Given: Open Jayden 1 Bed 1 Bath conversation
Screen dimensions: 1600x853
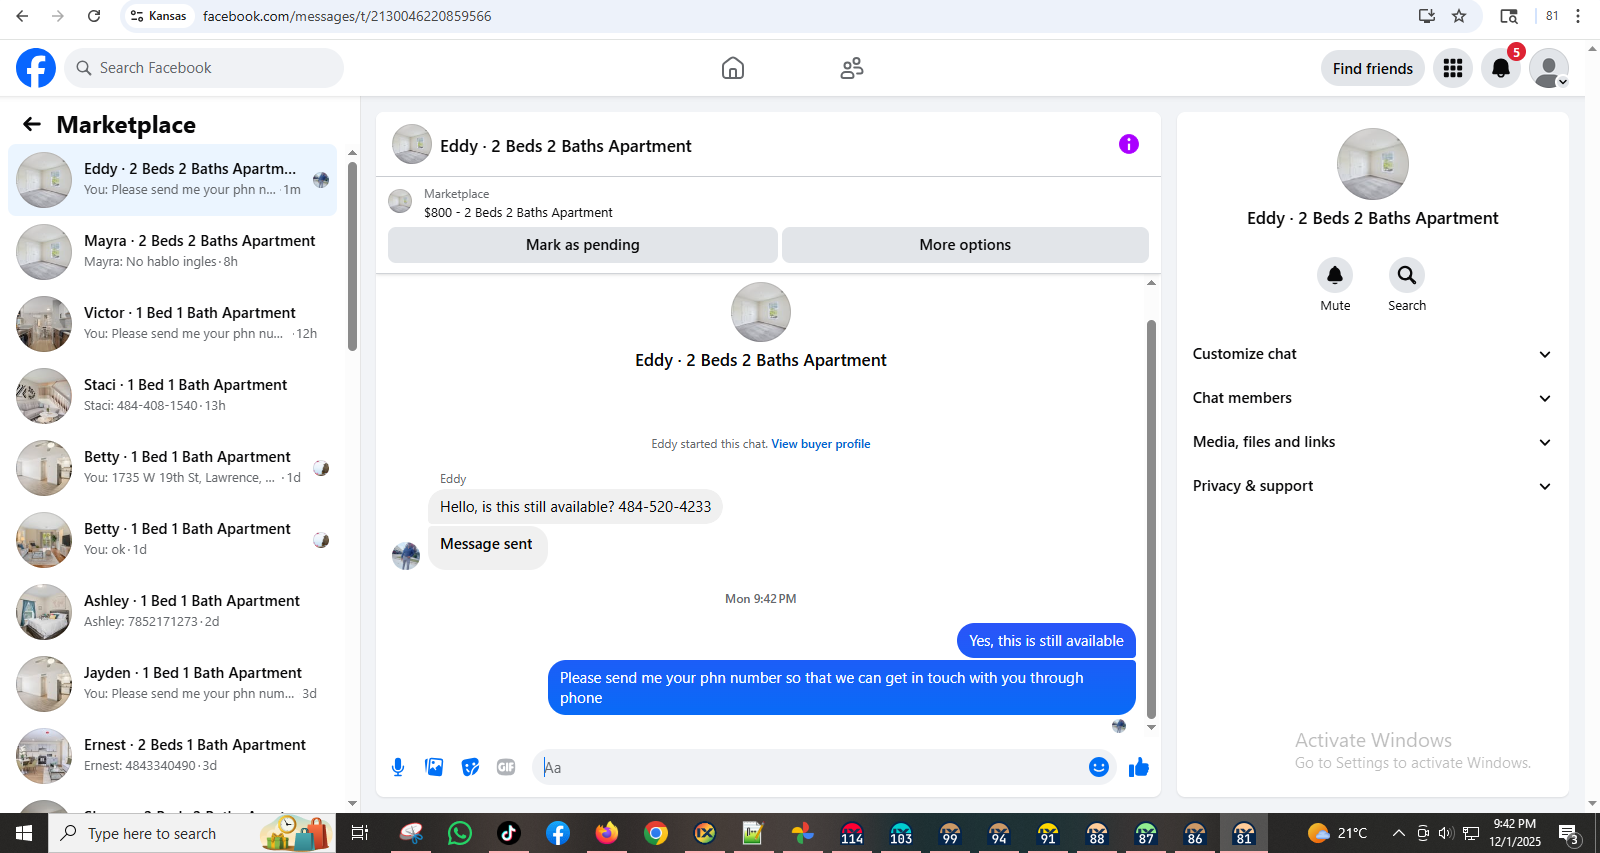Looking at the screenshot, I should click(x=172, y=684).
